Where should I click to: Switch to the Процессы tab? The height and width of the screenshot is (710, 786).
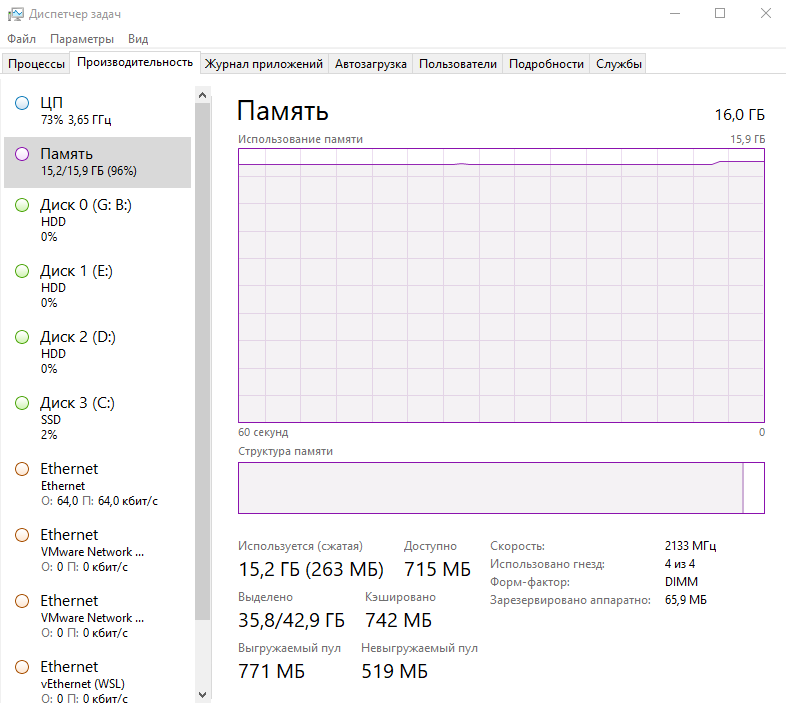tap(36, 64)
